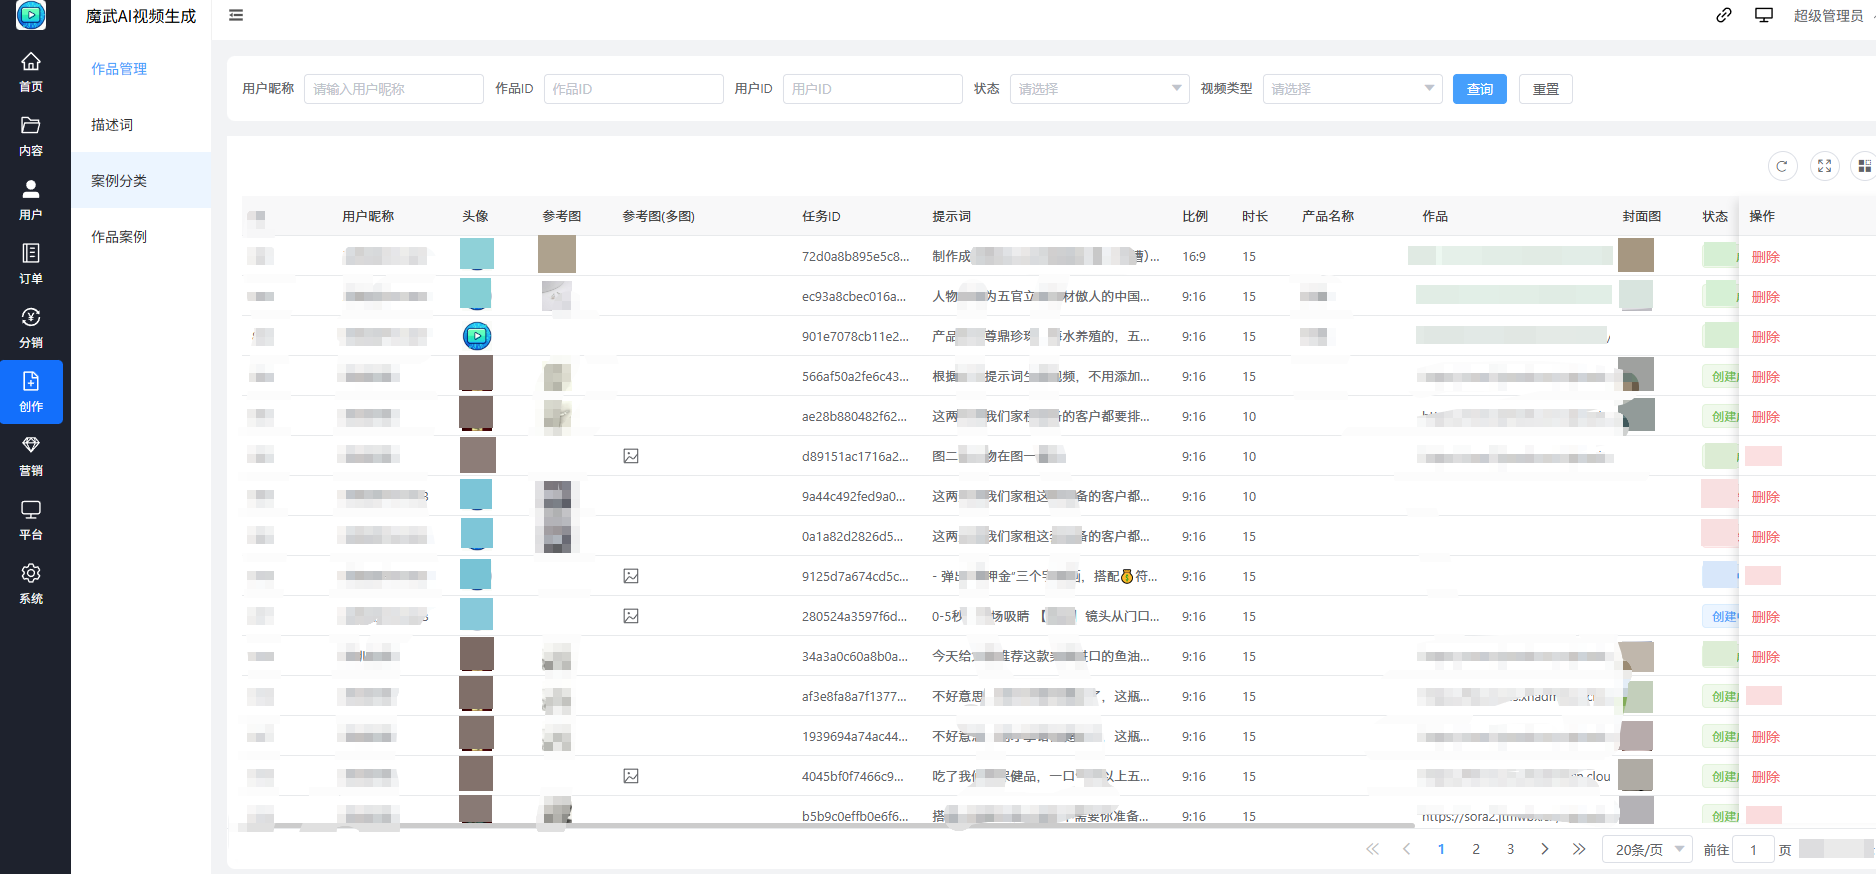The height and width of the screenshot is (874, 1876).
Task: Click the refresh table icon
Action: pos(1782,166)
